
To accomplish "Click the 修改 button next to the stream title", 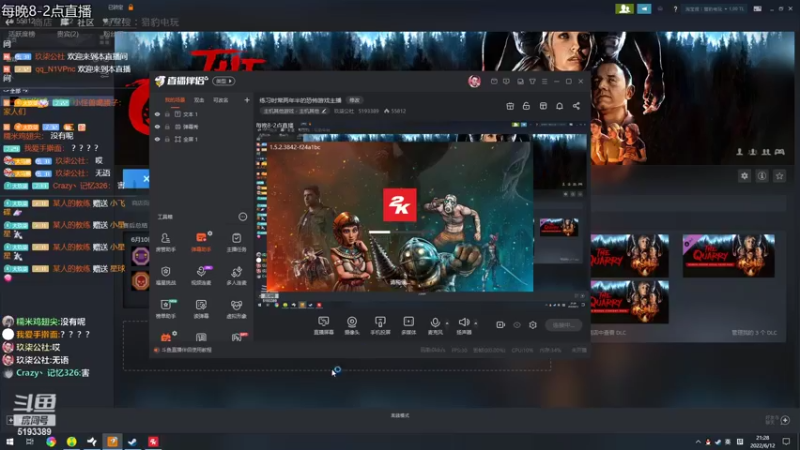I will tap(354, 100).
